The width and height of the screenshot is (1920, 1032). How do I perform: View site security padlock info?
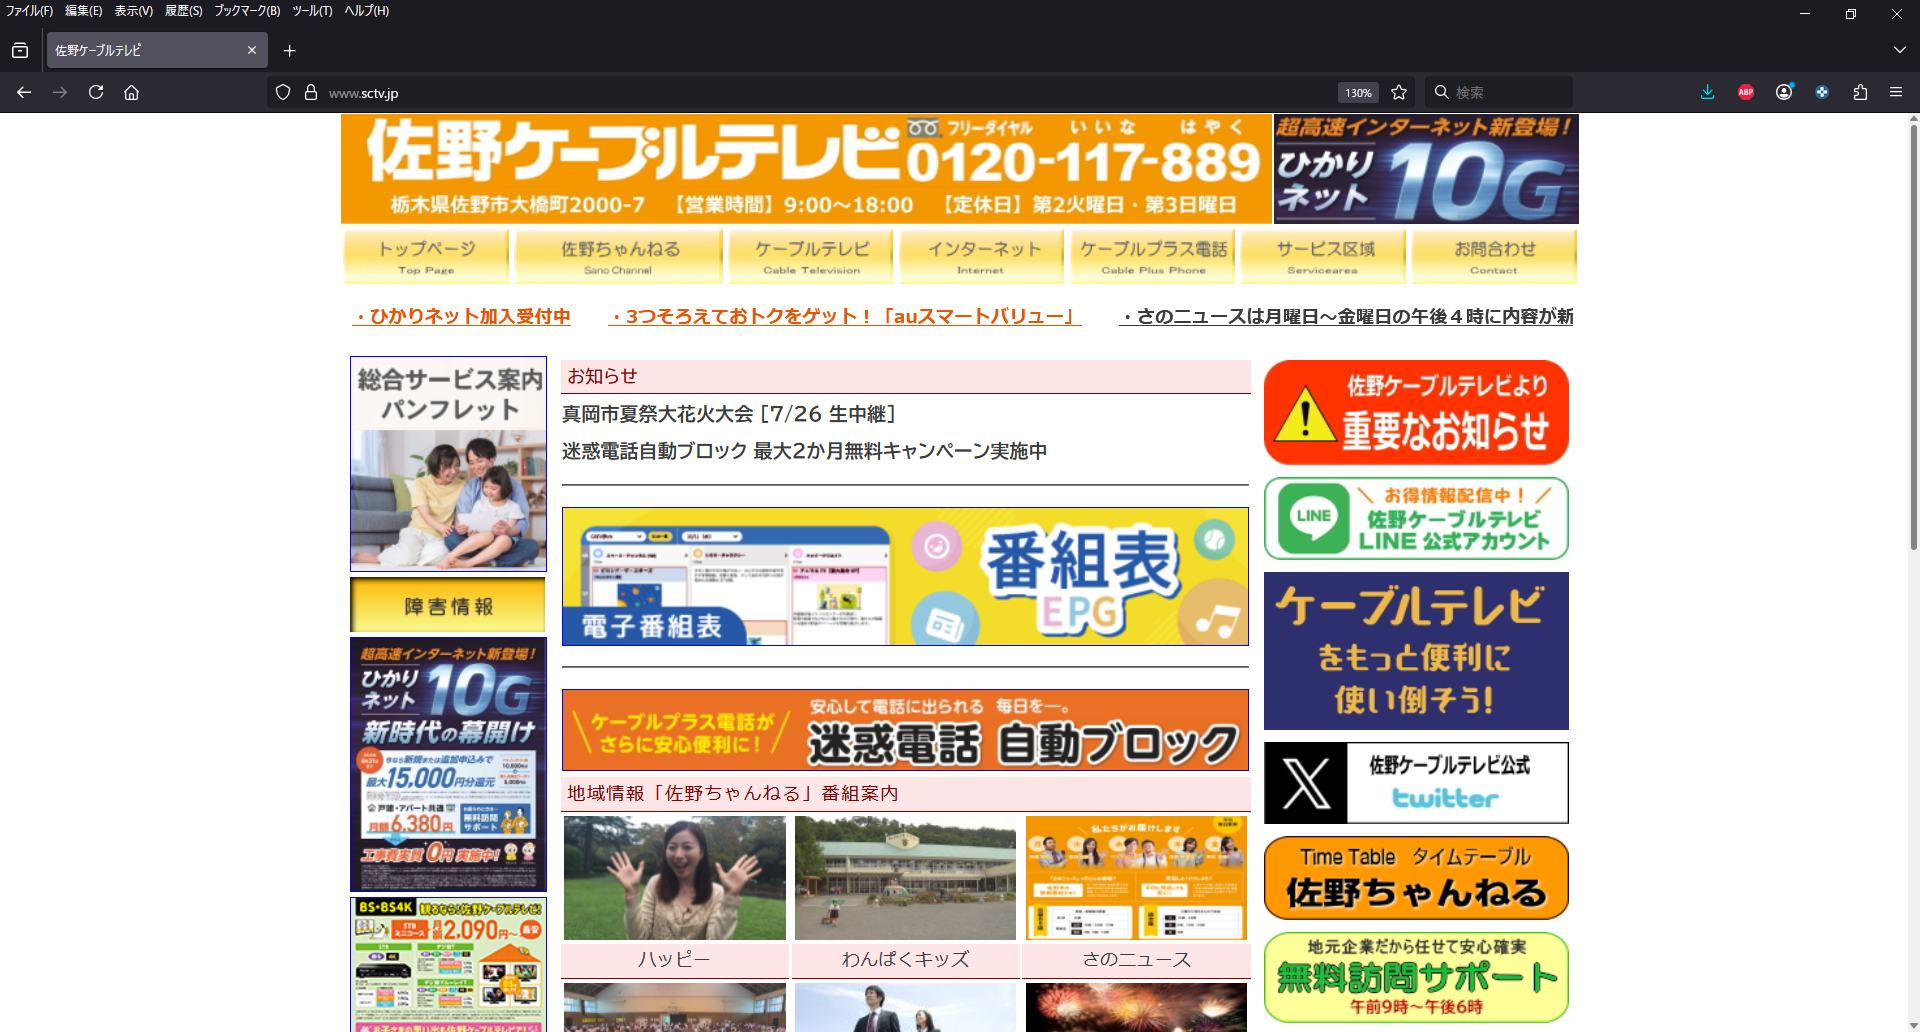(x=311, y=92)
